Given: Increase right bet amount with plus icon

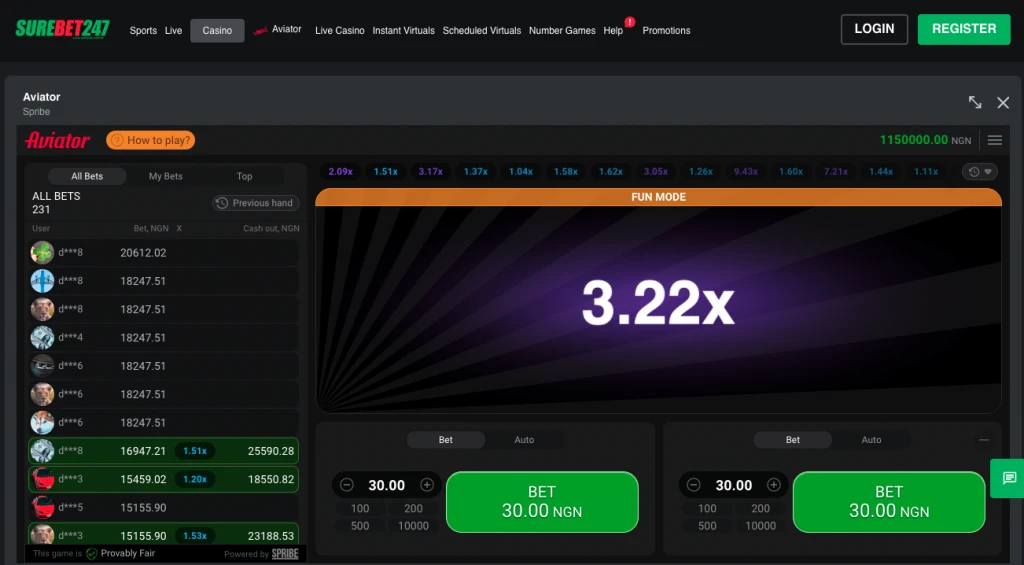Looking at the screenshot, I should click(774, 485).
